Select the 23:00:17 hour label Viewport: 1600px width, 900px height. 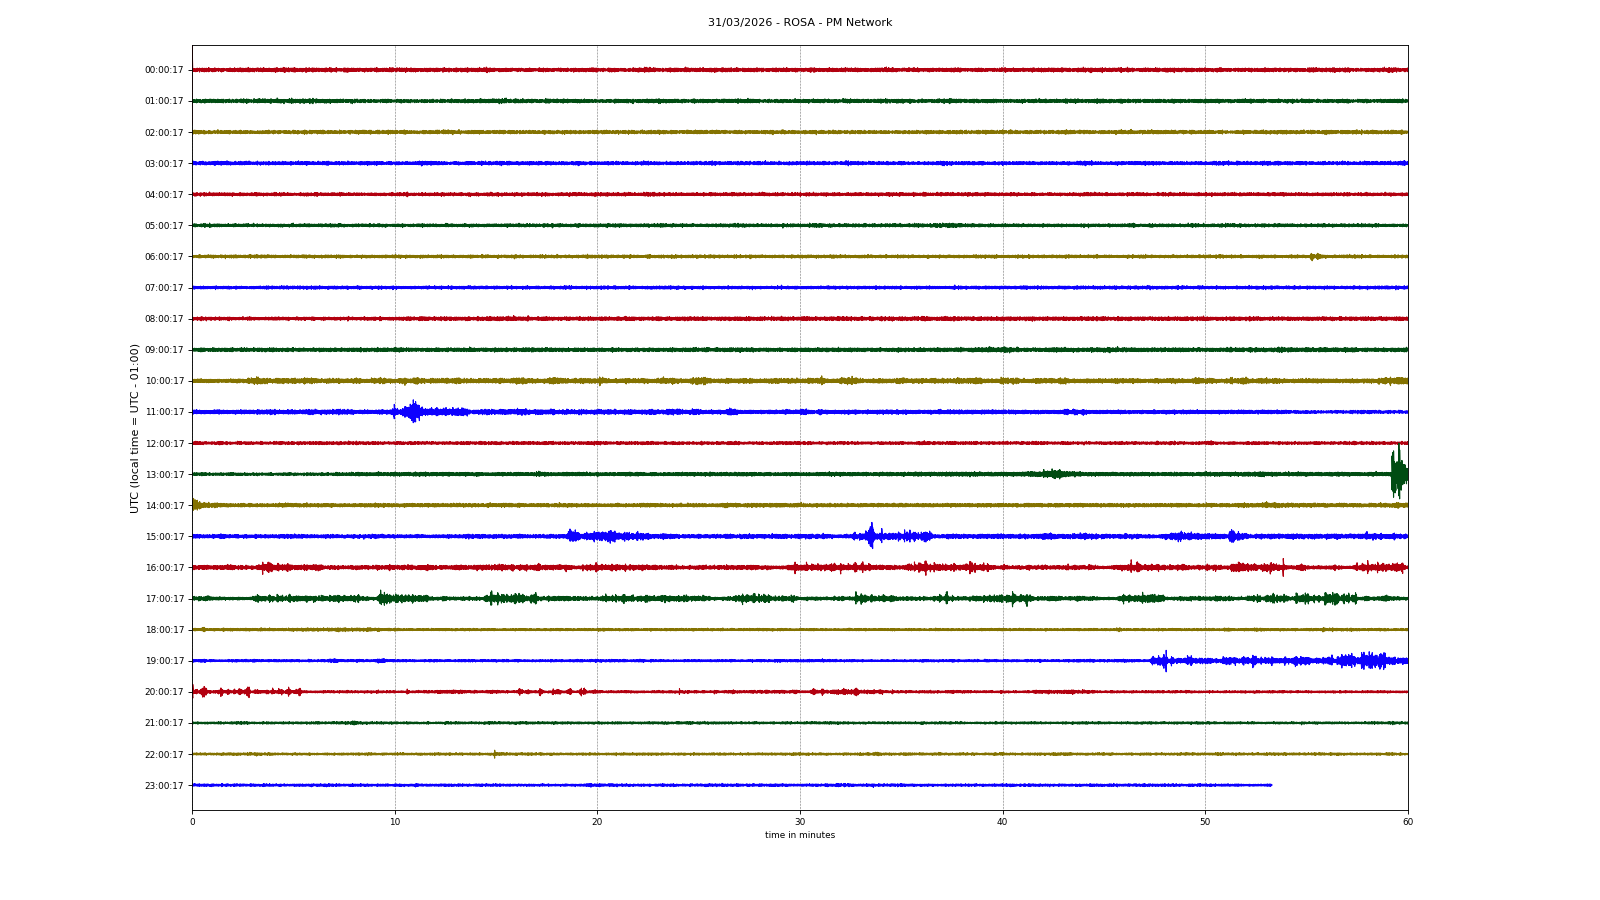164,786
